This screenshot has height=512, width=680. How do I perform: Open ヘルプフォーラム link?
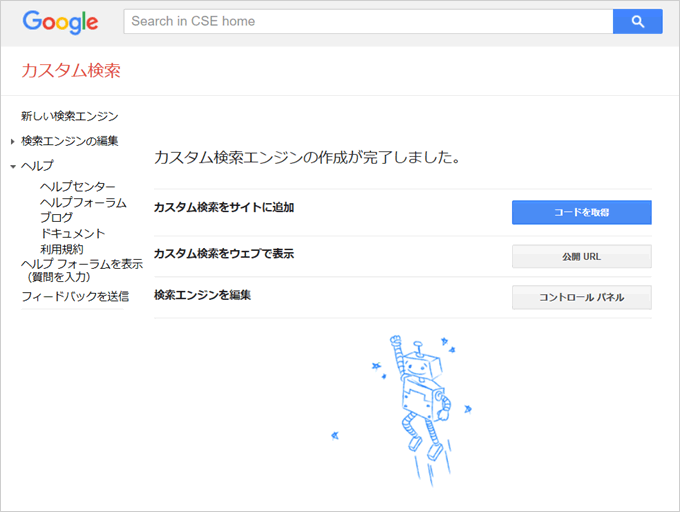(x=83, y=202)
